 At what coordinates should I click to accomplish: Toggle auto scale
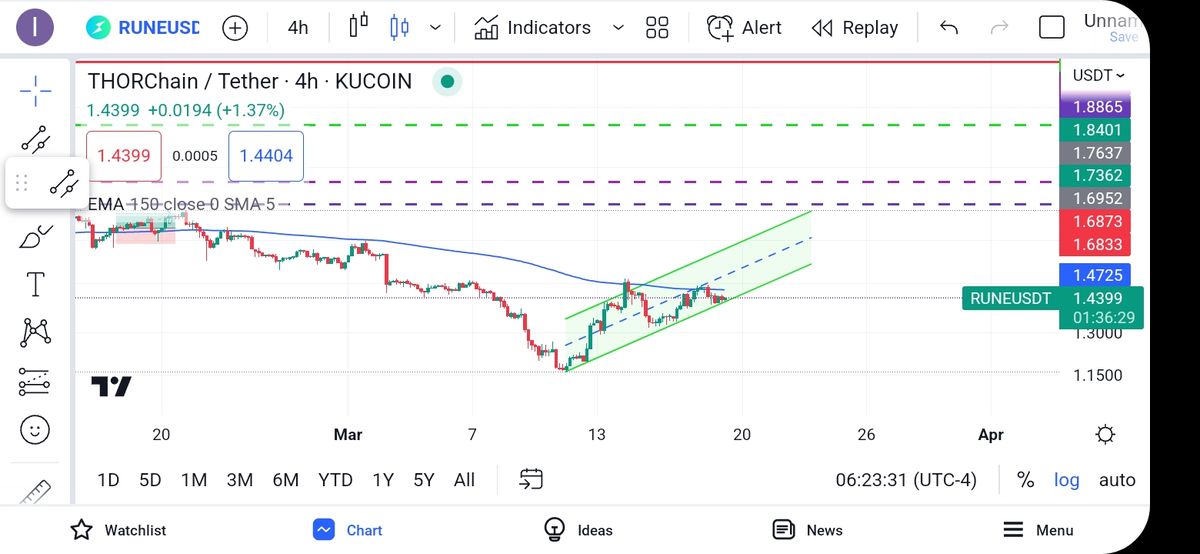(1117, 480)
